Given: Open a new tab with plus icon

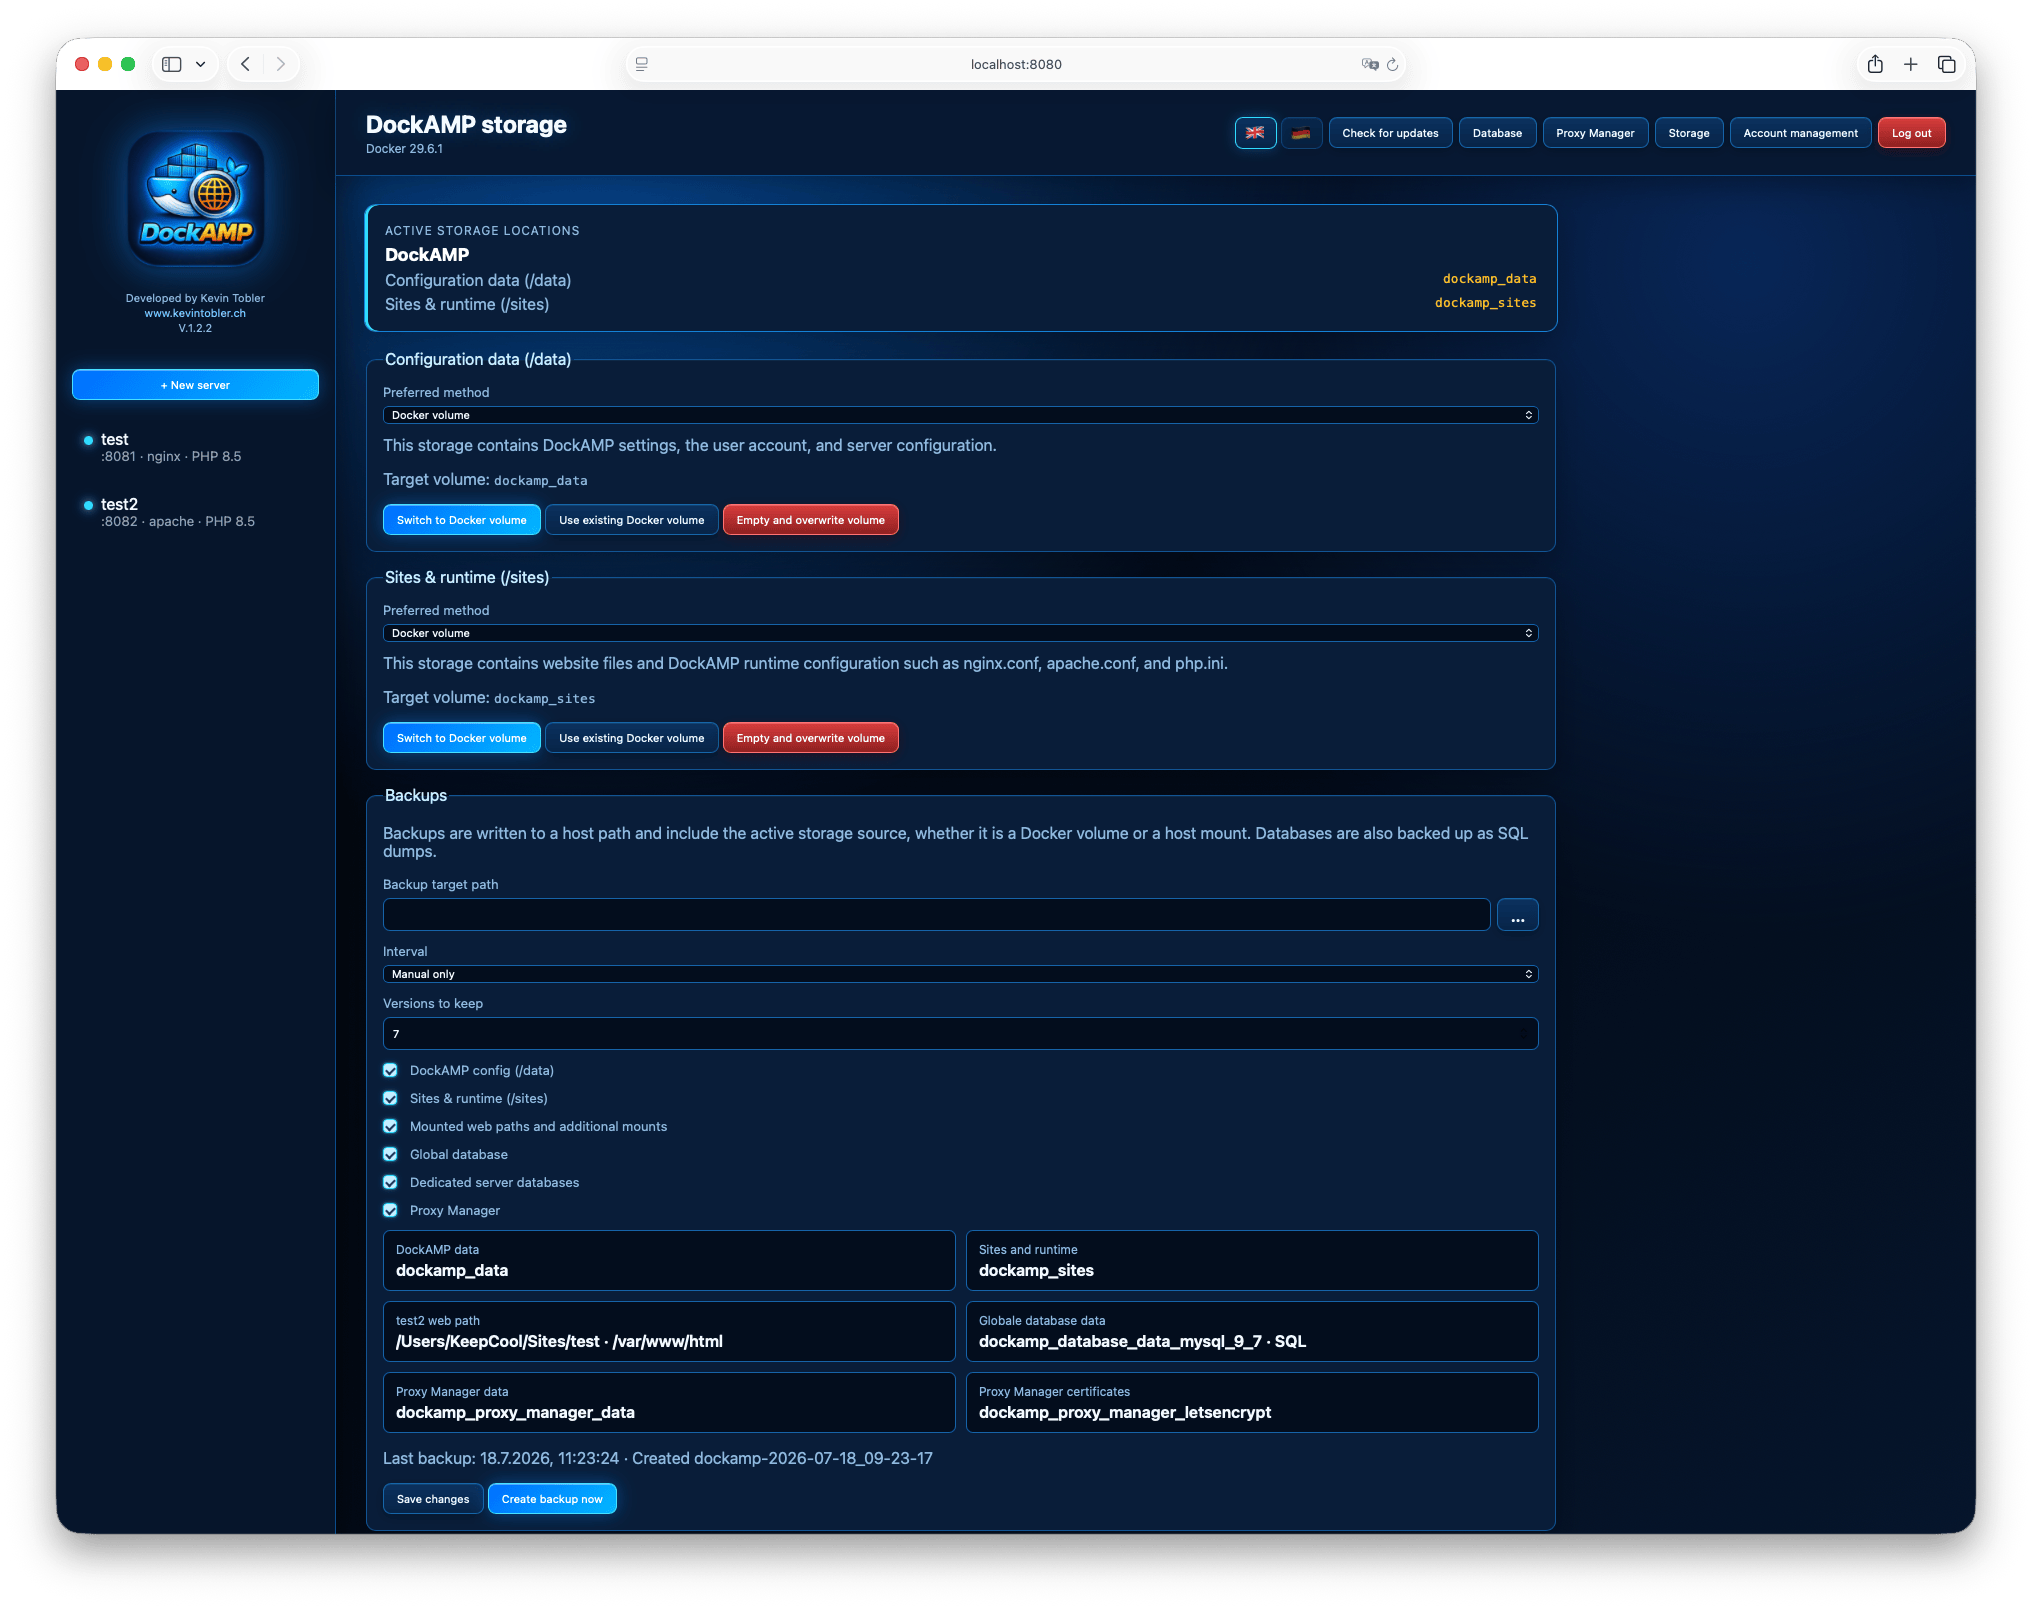Looking at the screenshot, I should [1910, 64].
